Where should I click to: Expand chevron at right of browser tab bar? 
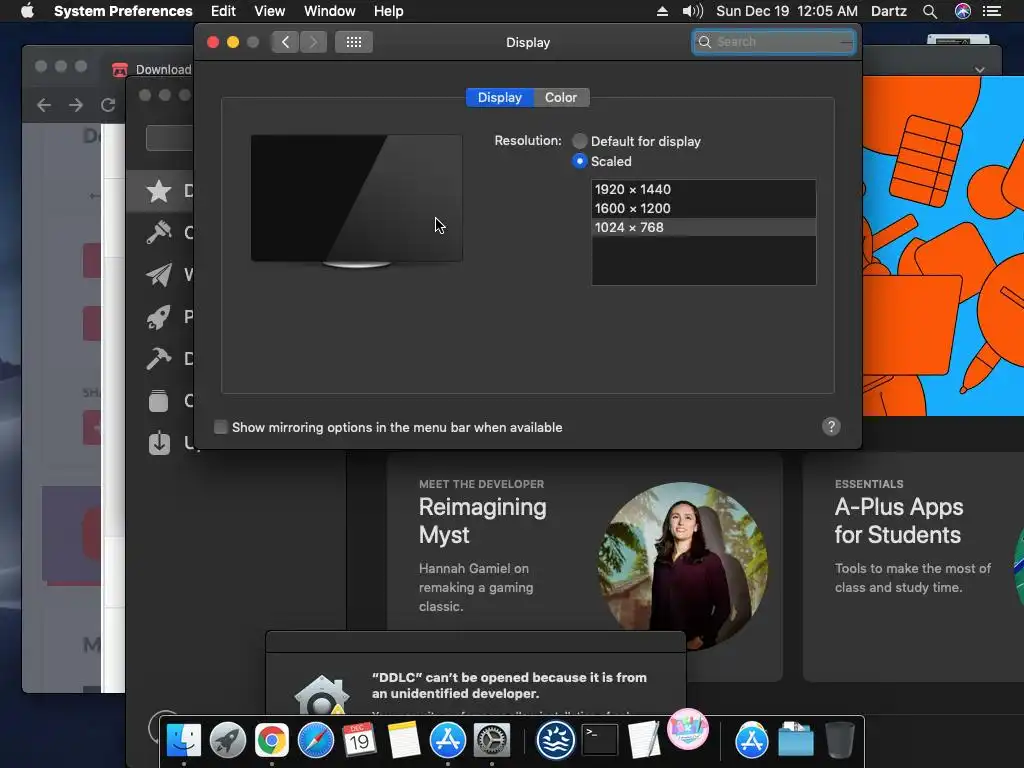(x=980, y=69)
